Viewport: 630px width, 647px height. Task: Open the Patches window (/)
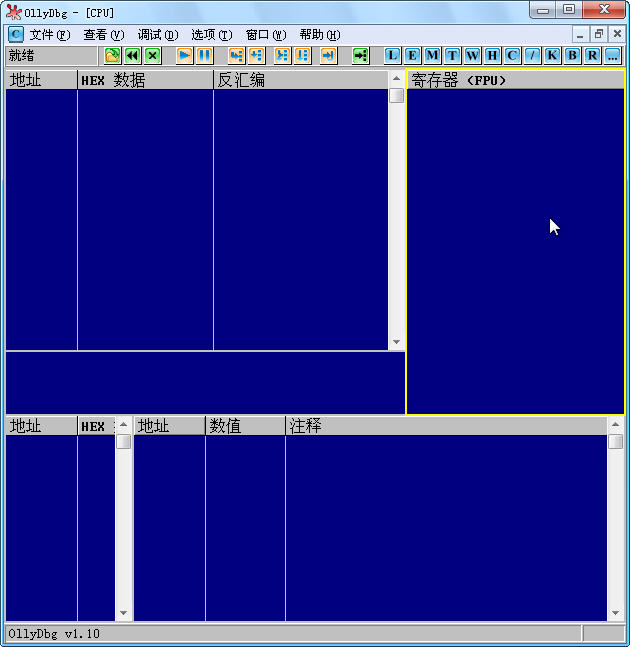[532, 55]
